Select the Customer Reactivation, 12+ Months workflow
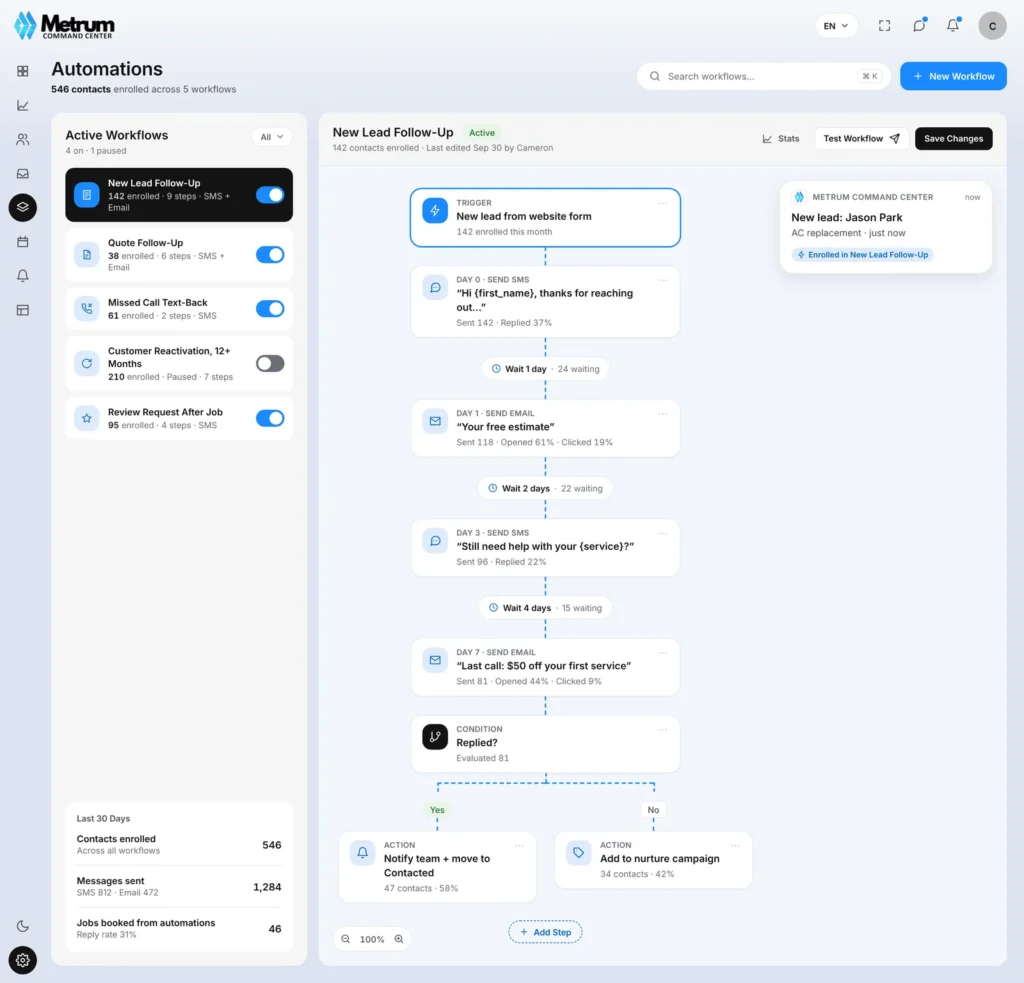Viewport: 1024px width, 983px height. coord(179,363)
